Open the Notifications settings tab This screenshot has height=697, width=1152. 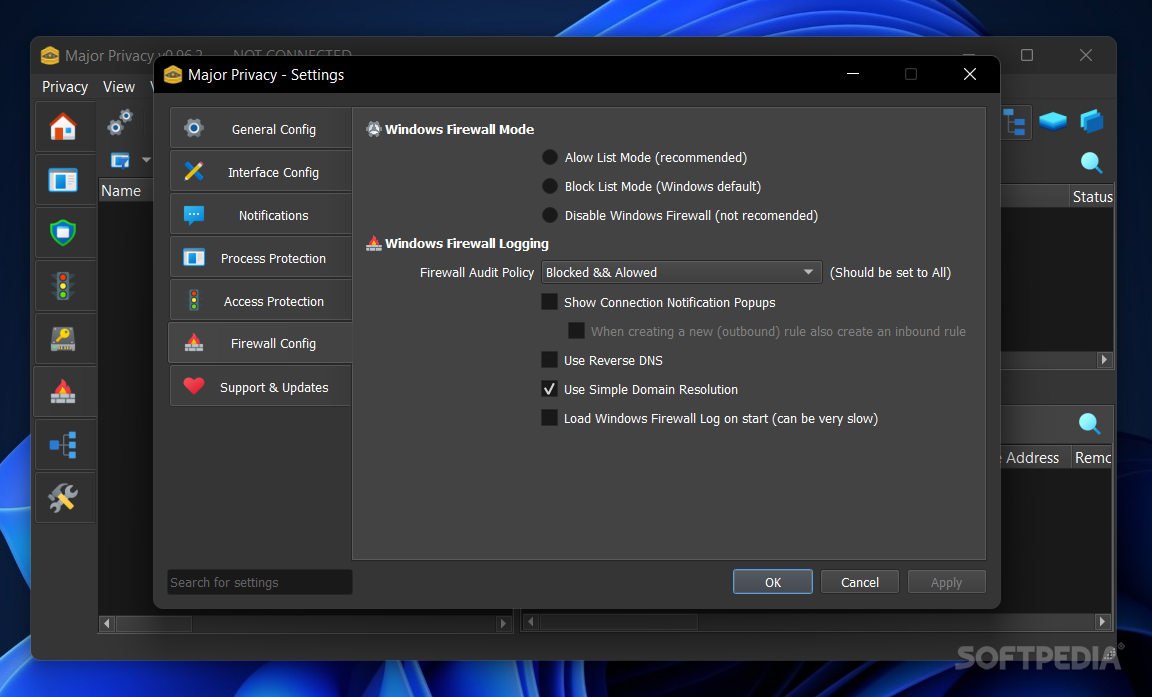pos(261,215)
